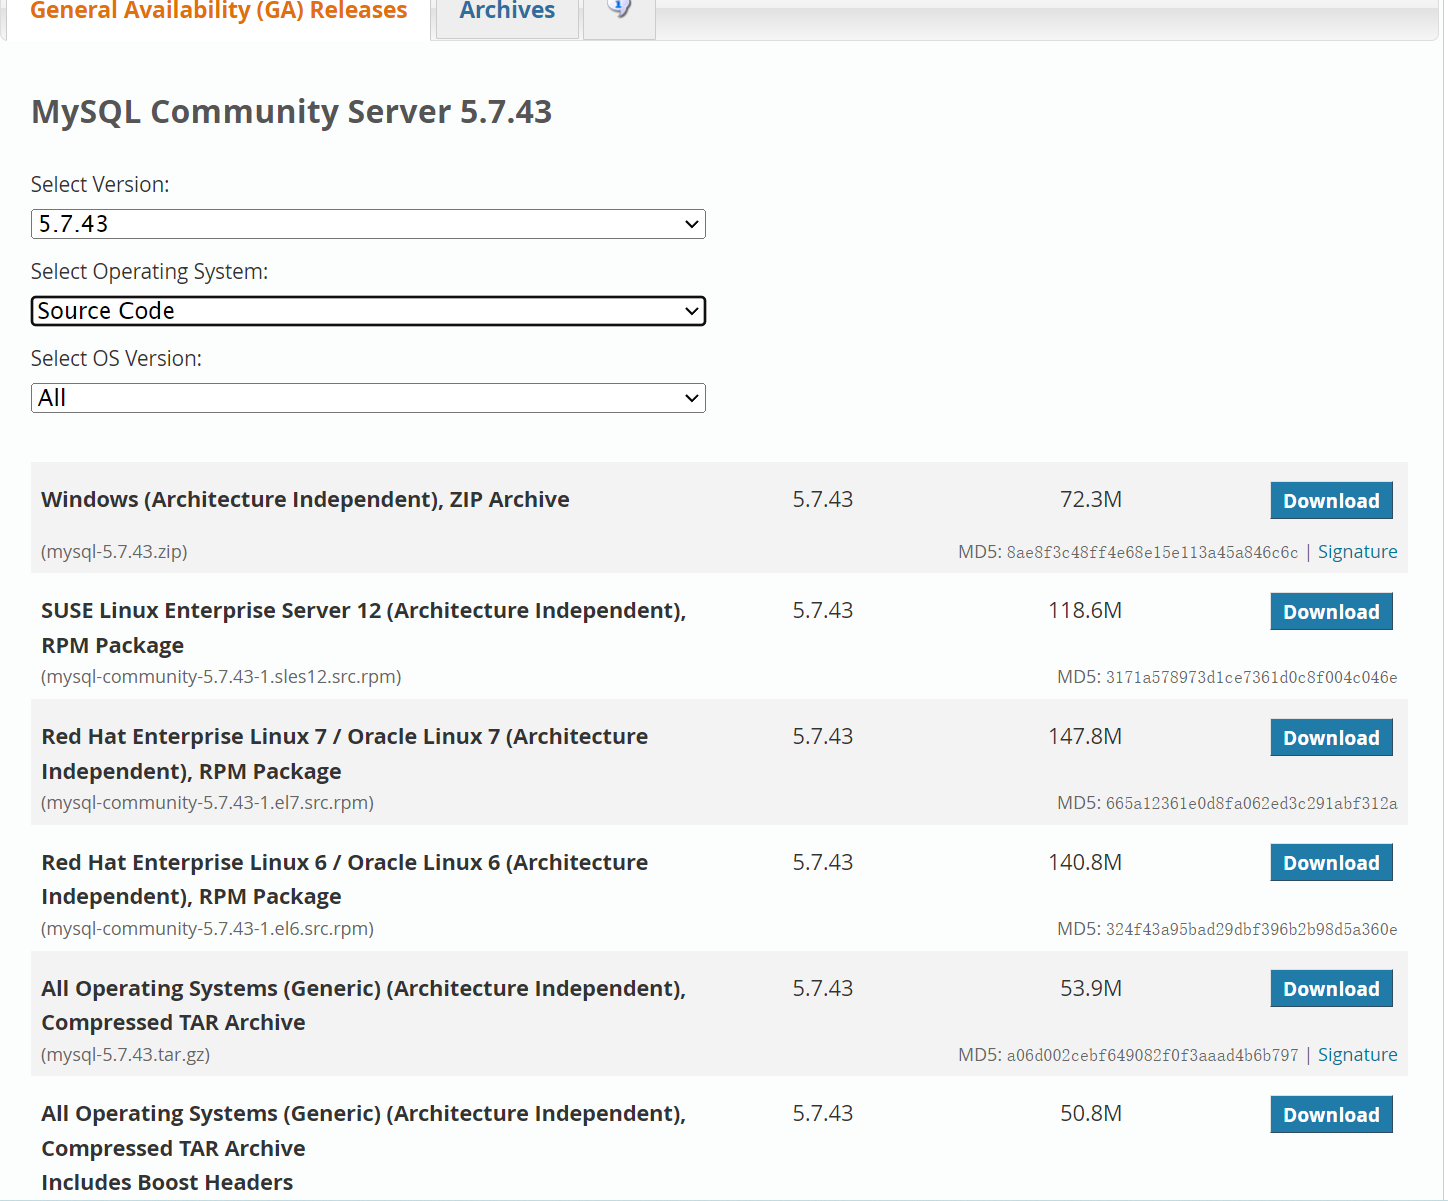Open the Signature link for mysql-5.7.43.zip

pos(1357,552)
